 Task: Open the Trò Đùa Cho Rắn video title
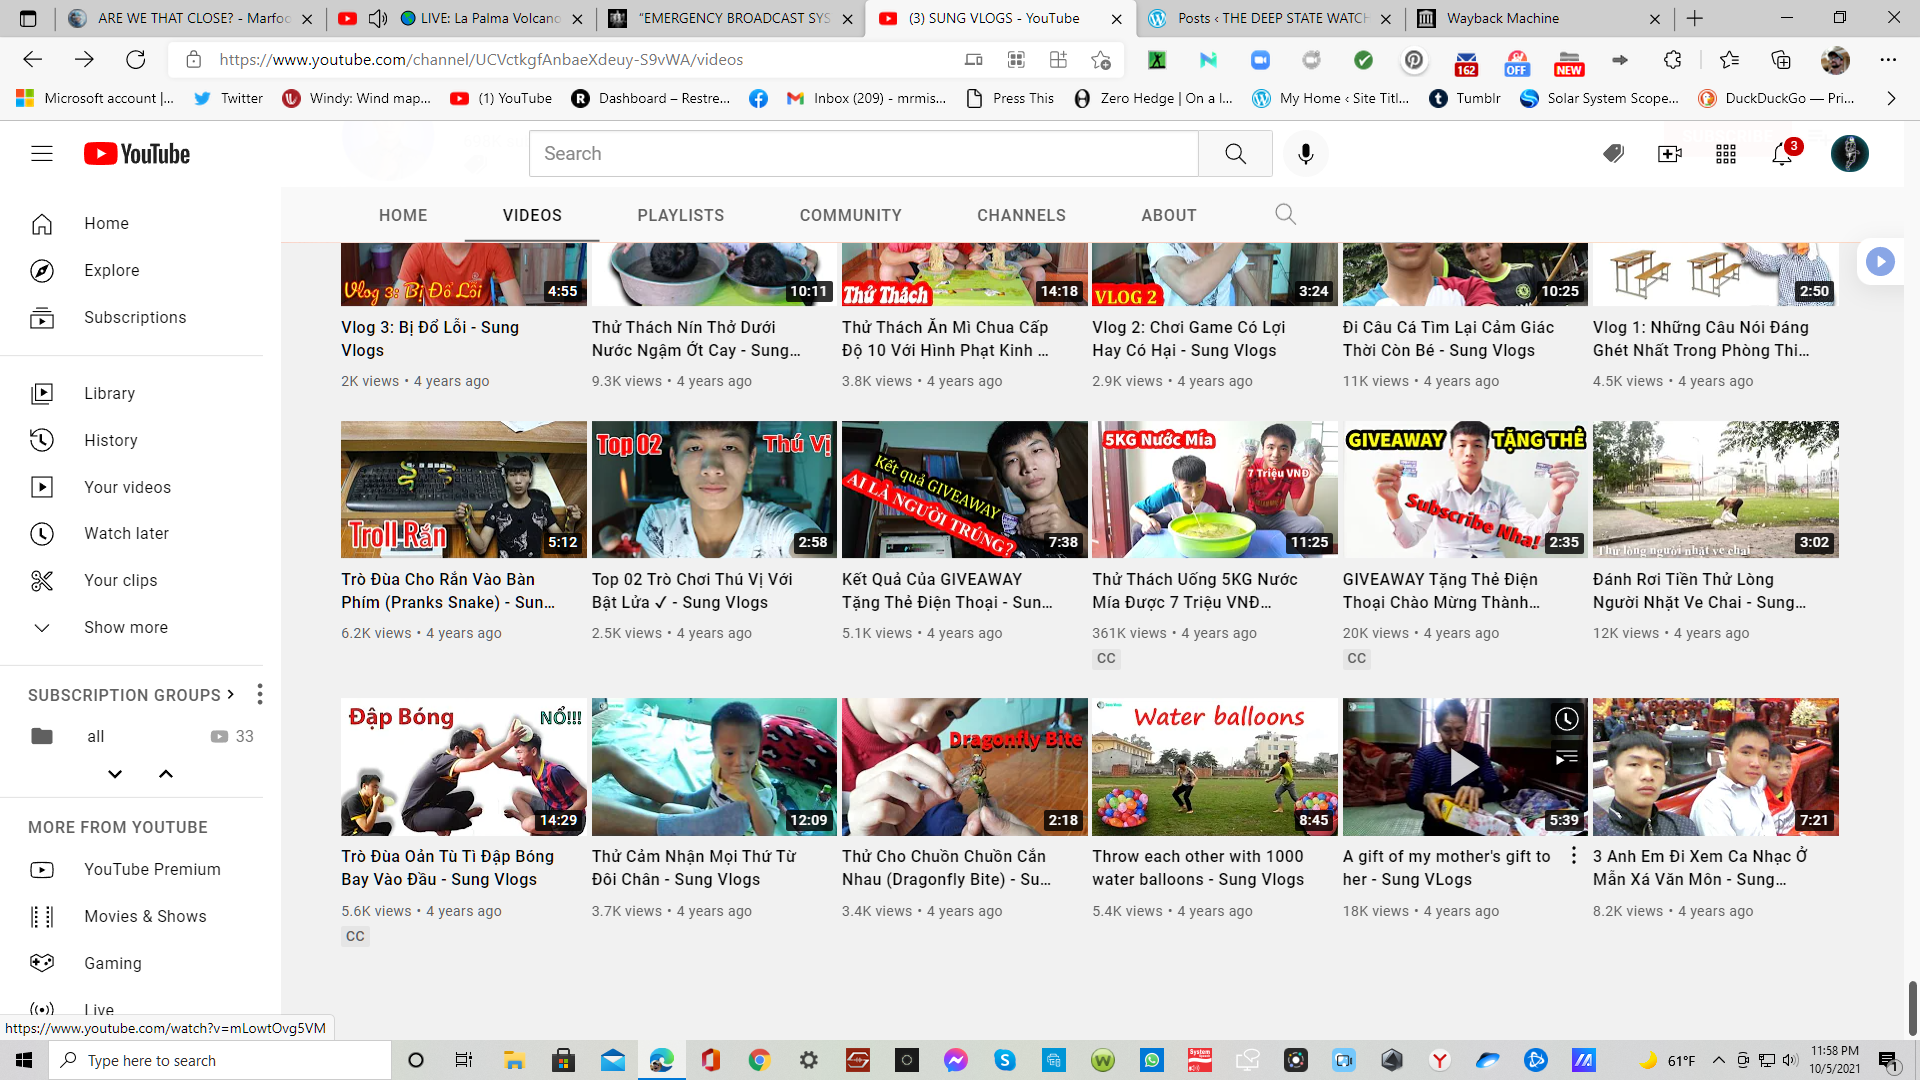[447, 590]
